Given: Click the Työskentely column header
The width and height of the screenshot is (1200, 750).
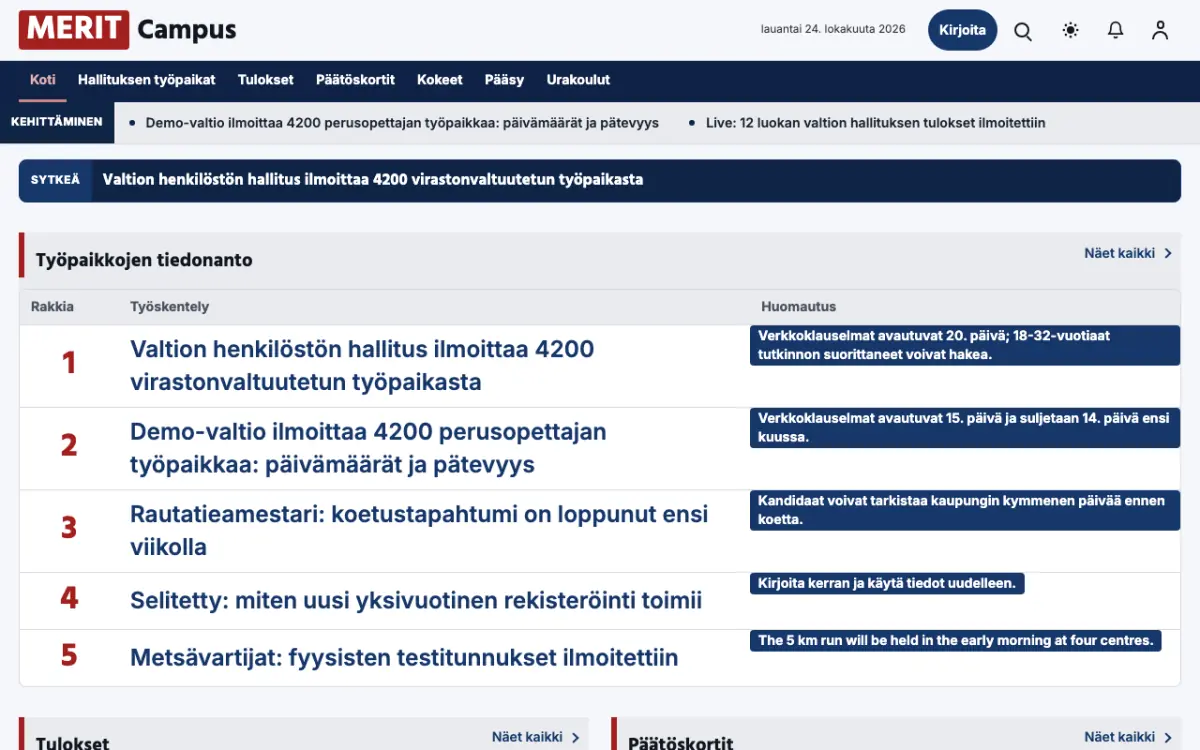Looking at the screenshot, I should pos(170,307).
